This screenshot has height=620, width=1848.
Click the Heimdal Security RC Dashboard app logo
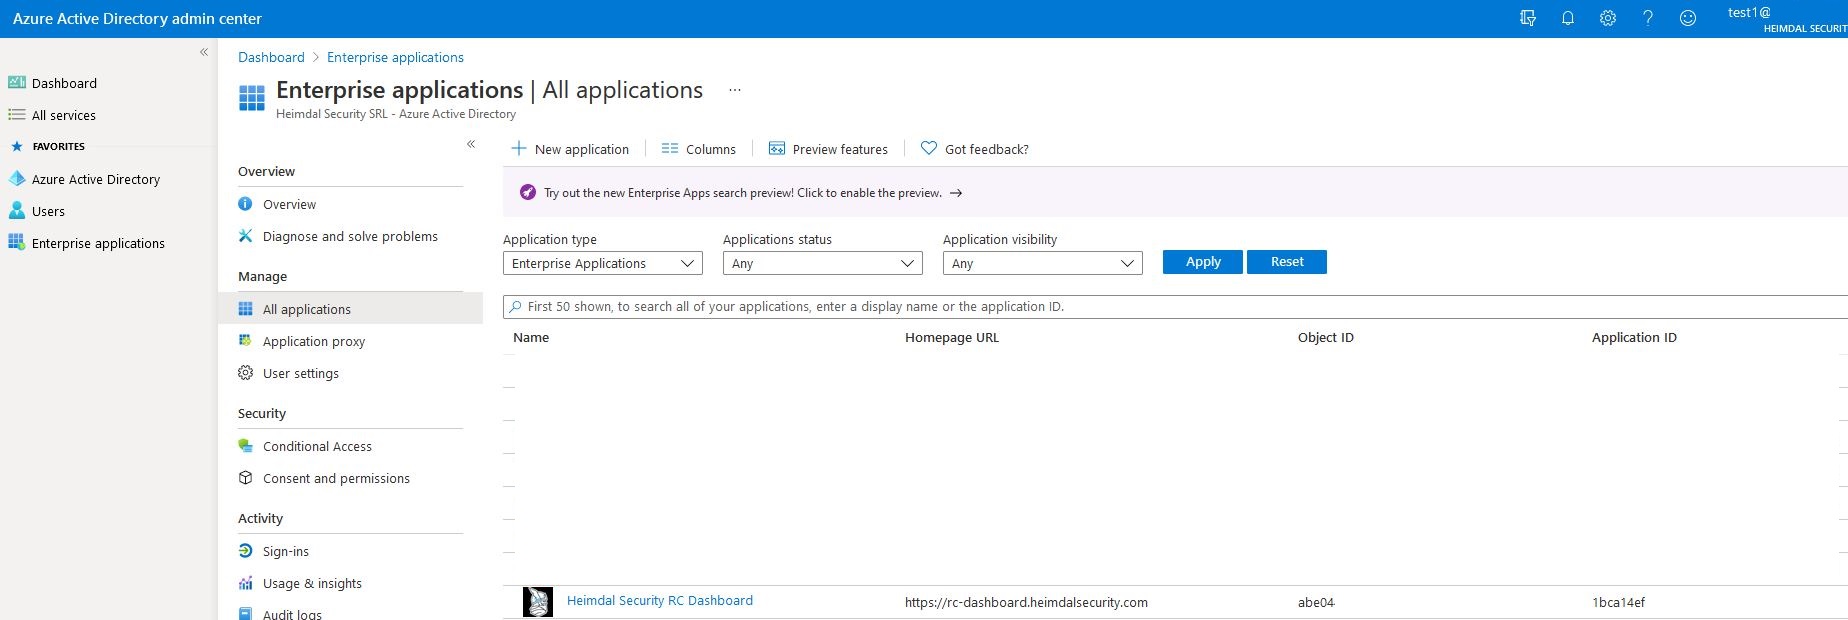tap(538, 601)
